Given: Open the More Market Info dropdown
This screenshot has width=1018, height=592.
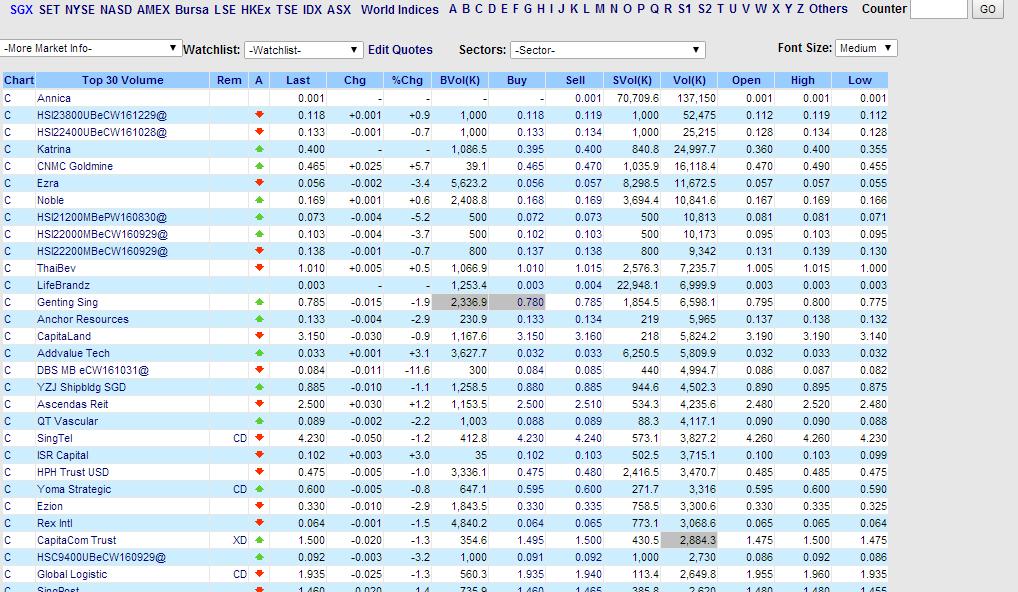Looking at the screenshot, I should click(x=91, y=49).
